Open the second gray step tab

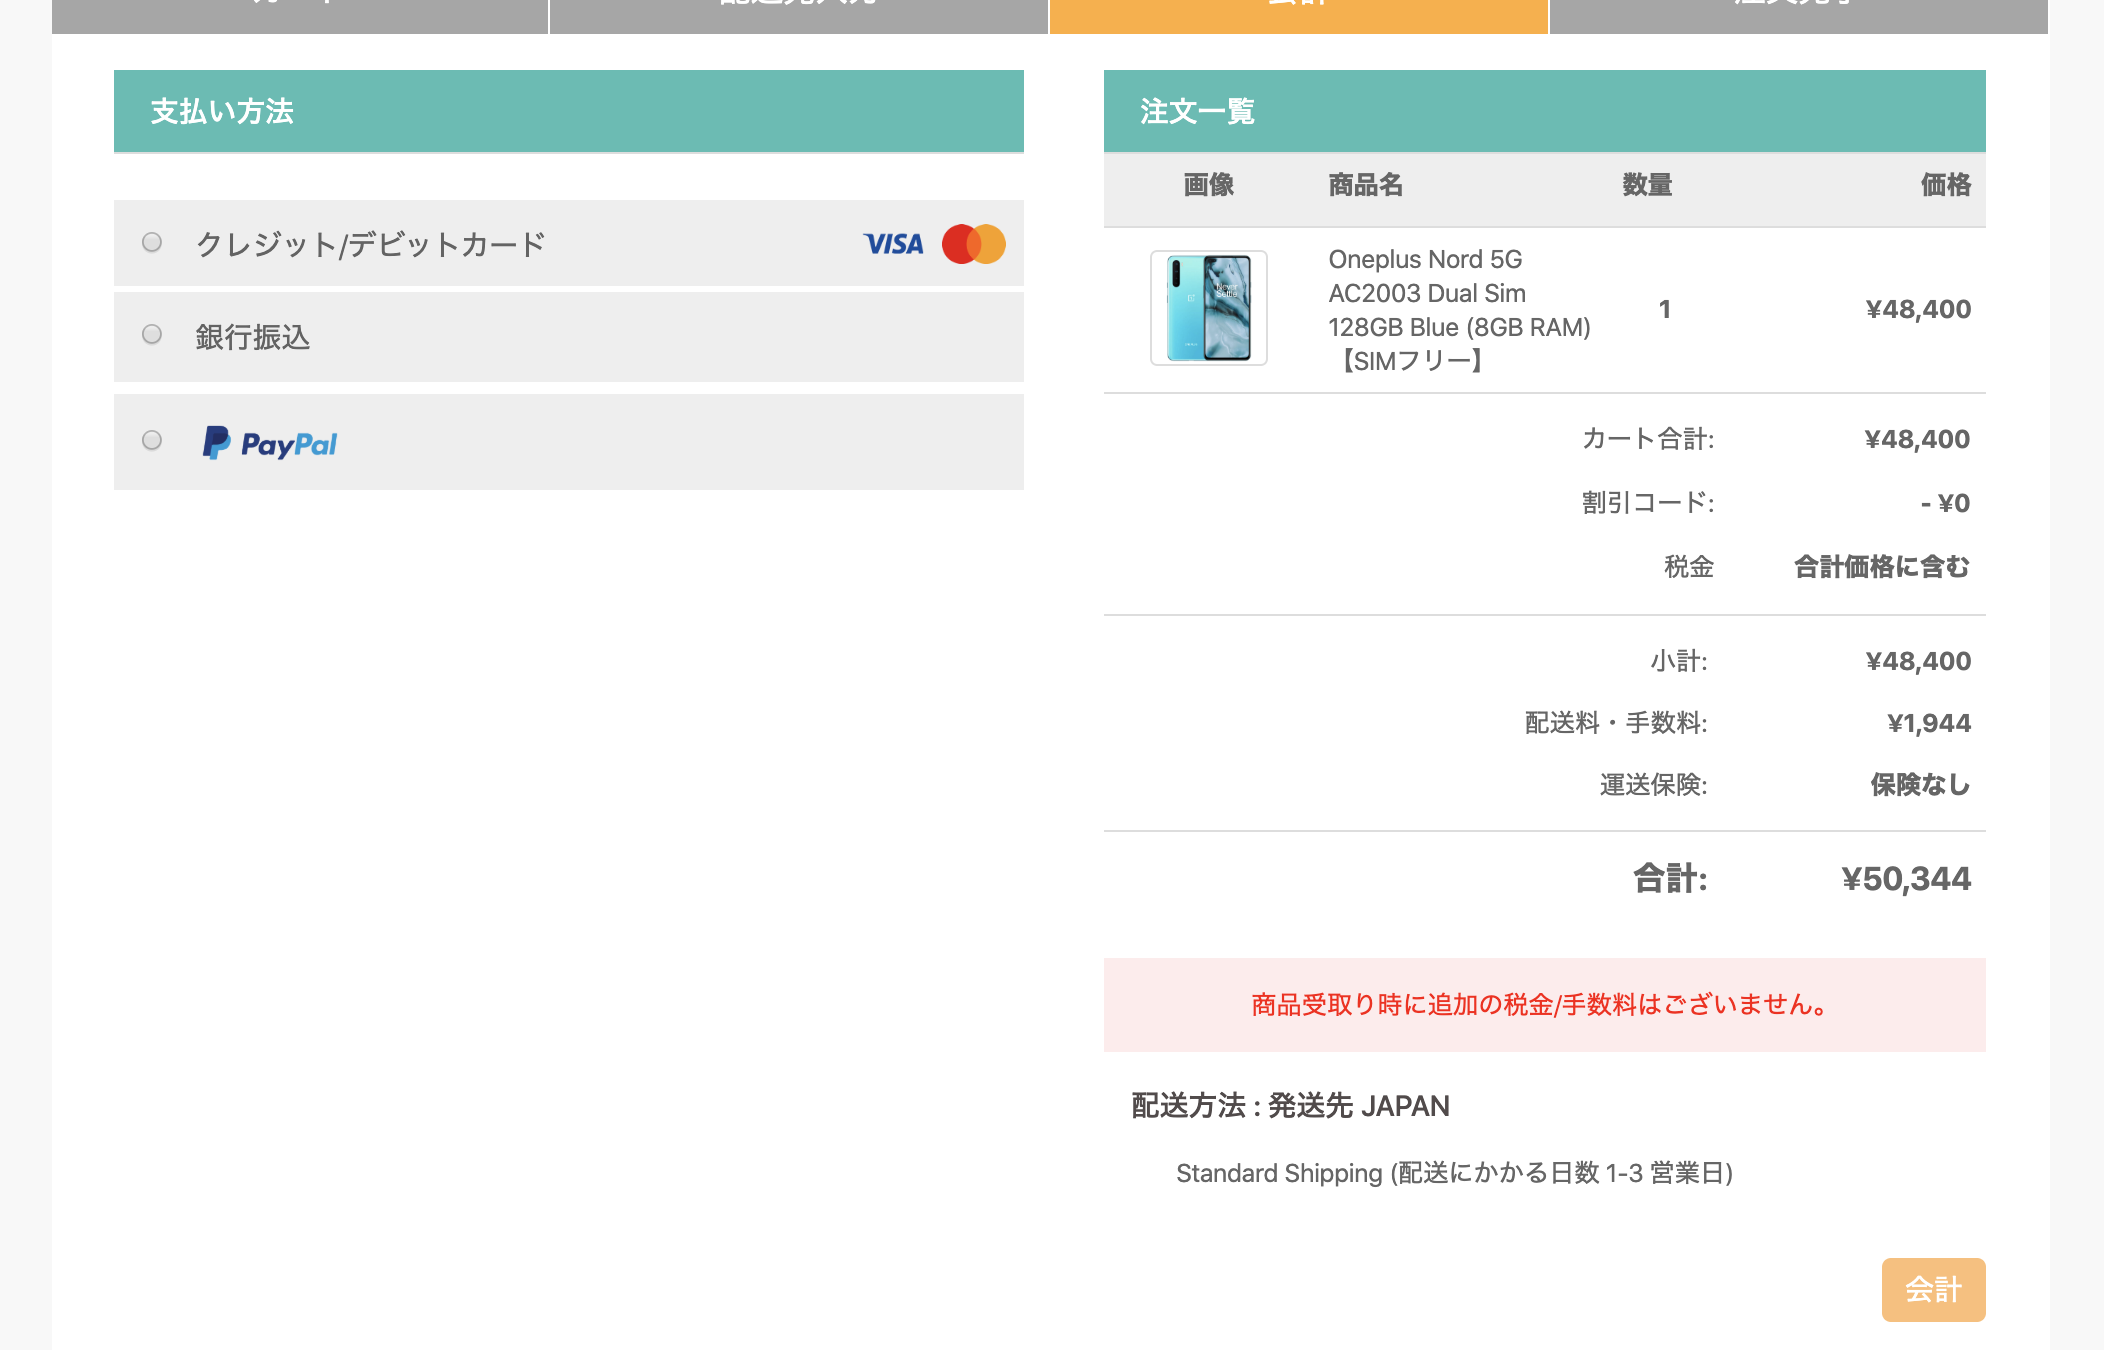[x=798, y=14]
